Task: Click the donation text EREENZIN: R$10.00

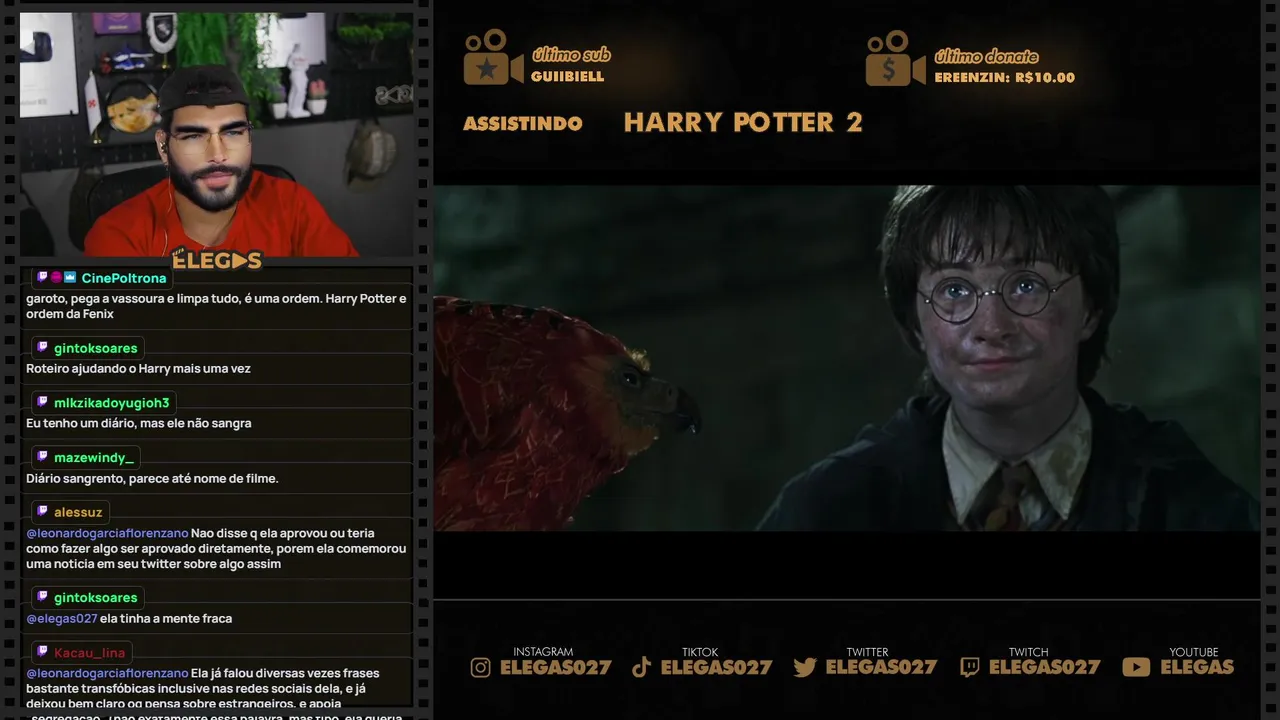Action: pyautogui.click(x=1005, y=77)
